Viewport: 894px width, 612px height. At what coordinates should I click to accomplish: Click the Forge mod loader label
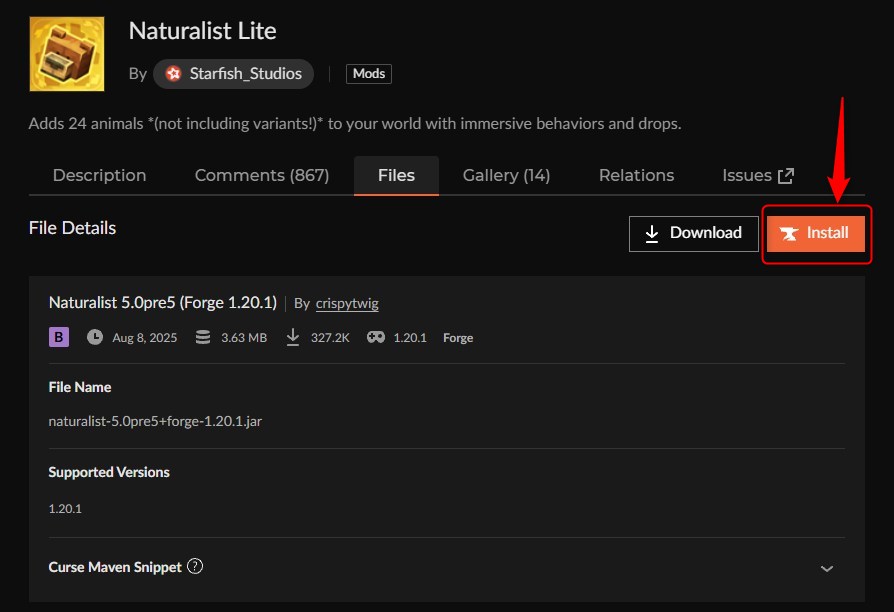click(458, 338)
